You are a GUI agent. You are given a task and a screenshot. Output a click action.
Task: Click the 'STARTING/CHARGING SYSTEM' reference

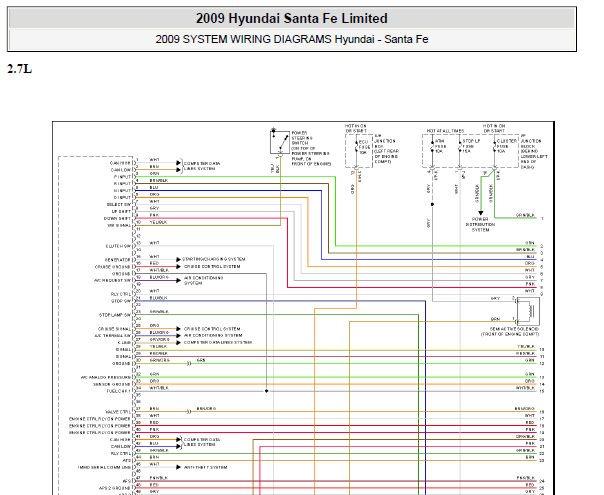coord(213,259)
